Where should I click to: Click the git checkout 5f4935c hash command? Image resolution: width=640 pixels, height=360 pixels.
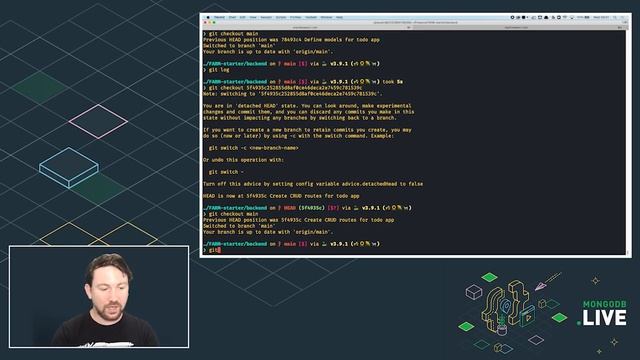coord(285,88)
